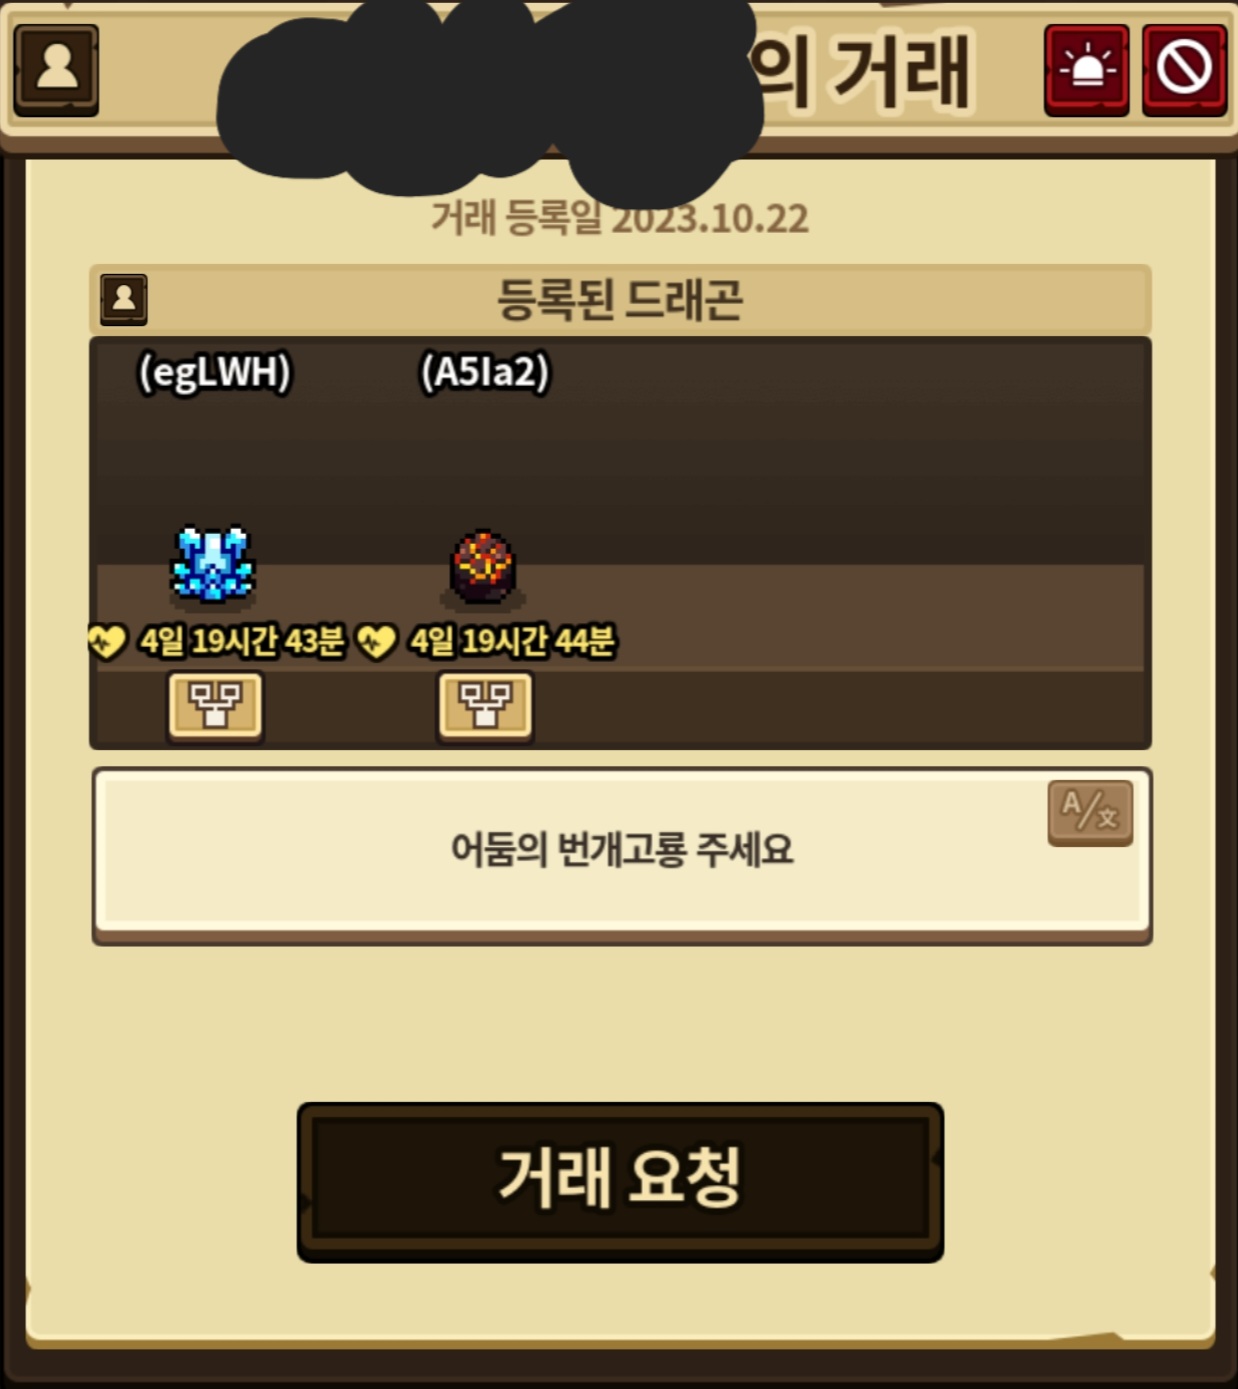Open the trader's profile icon at top-left
This screenshot has width=1238, height=1389.
coord(56,70)
